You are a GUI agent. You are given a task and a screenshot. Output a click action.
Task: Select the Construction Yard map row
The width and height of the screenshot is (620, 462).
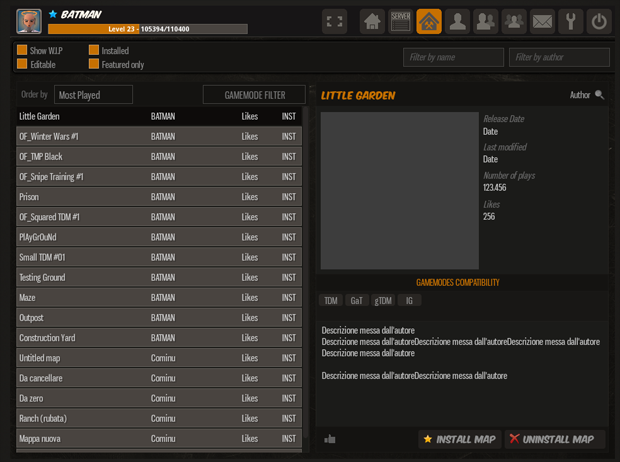pos(159,338)
